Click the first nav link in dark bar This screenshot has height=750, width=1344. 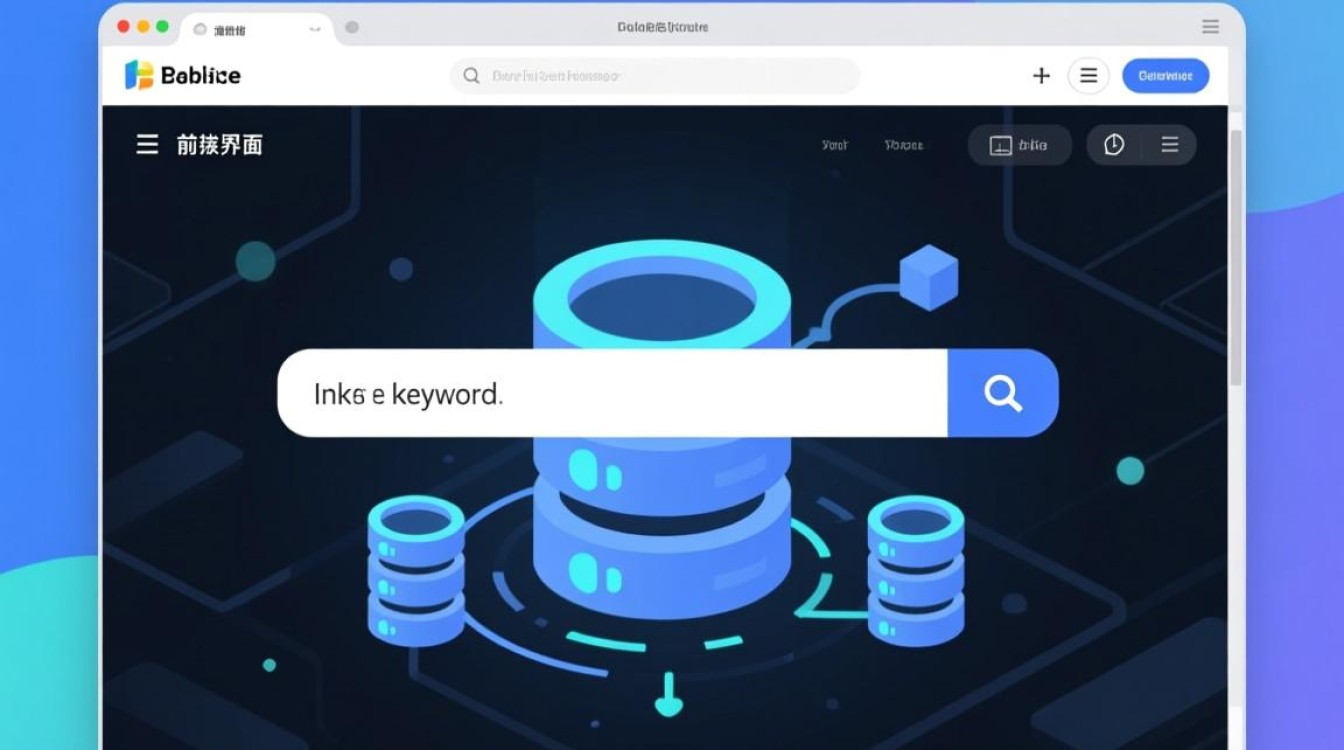[834, 145]
